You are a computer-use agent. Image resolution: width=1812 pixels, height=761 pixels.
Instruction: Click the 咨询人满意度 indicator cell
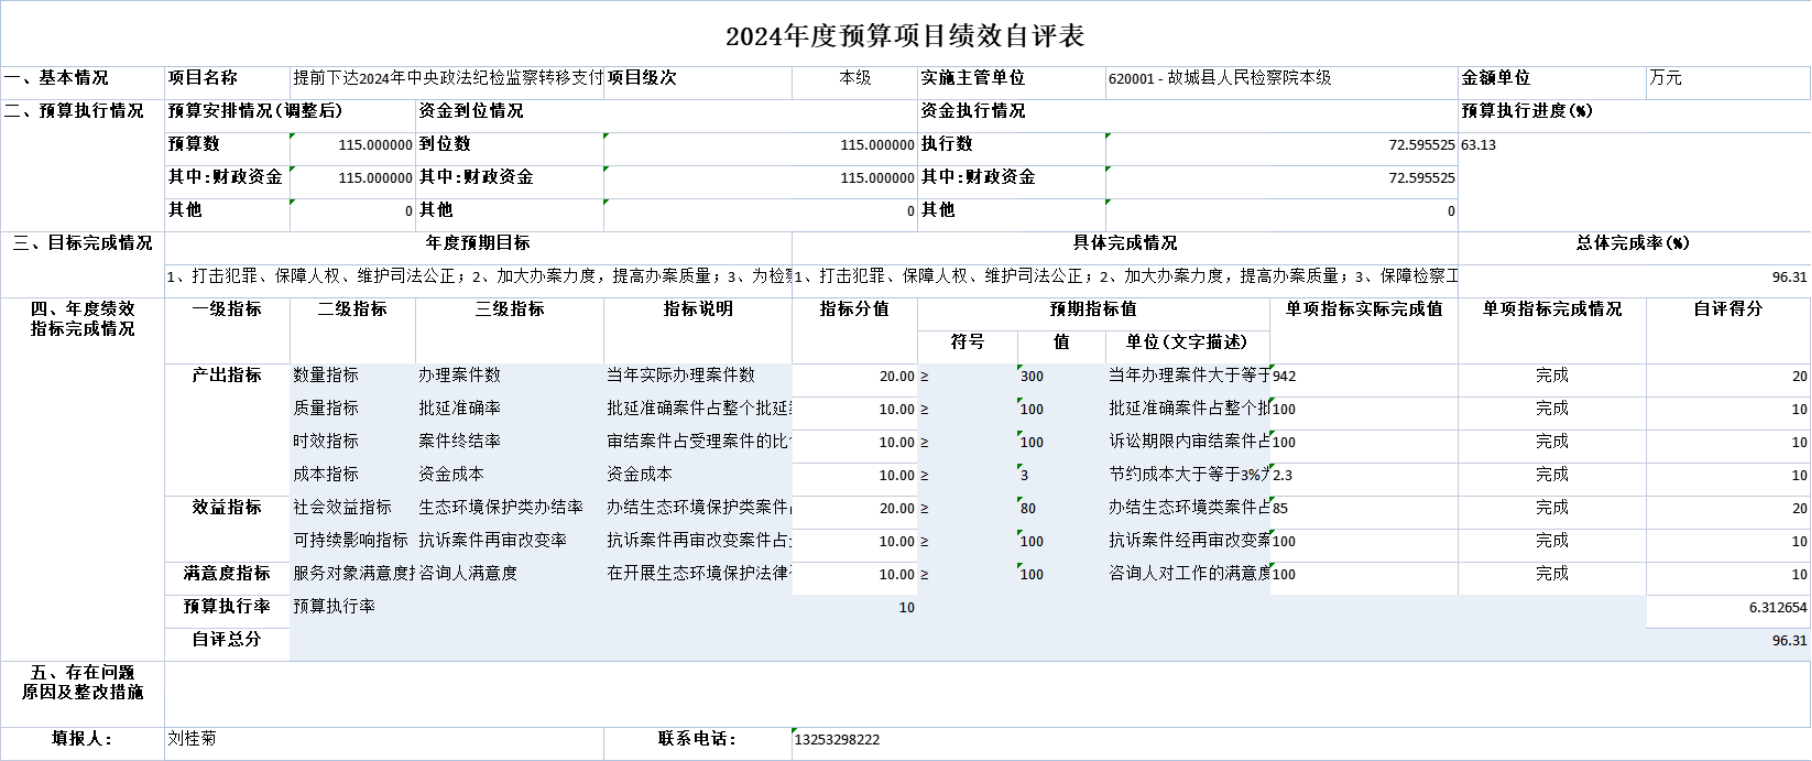tap(508, 573)
